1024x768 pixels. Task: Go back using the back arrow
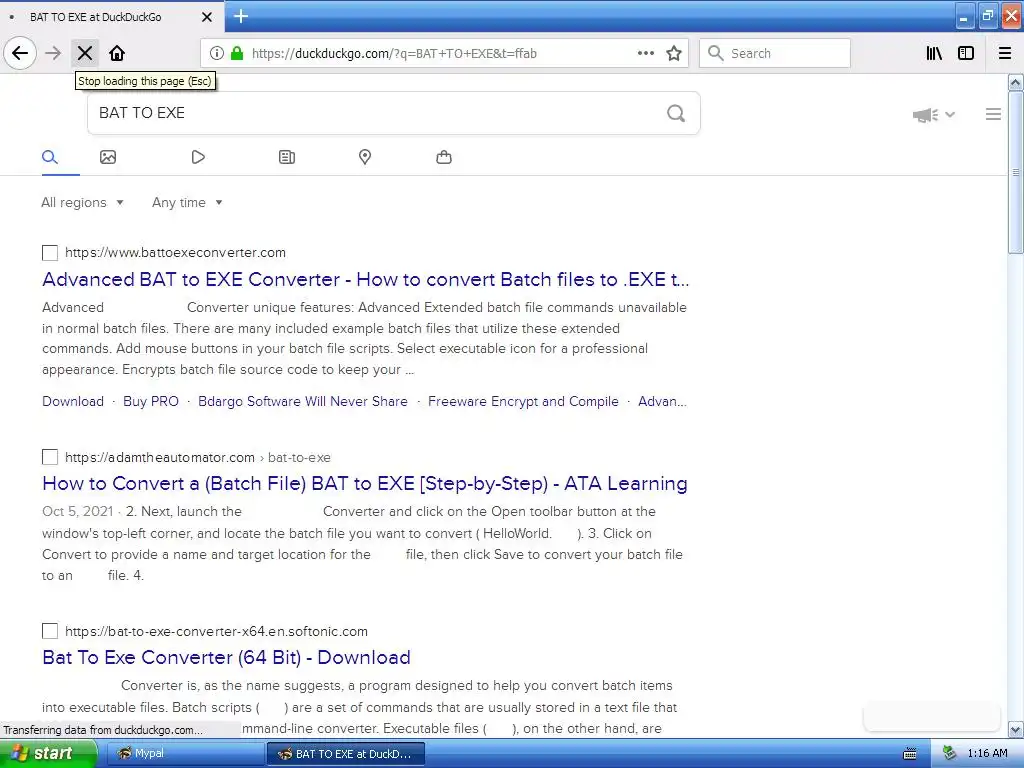[x=20, y=54]
